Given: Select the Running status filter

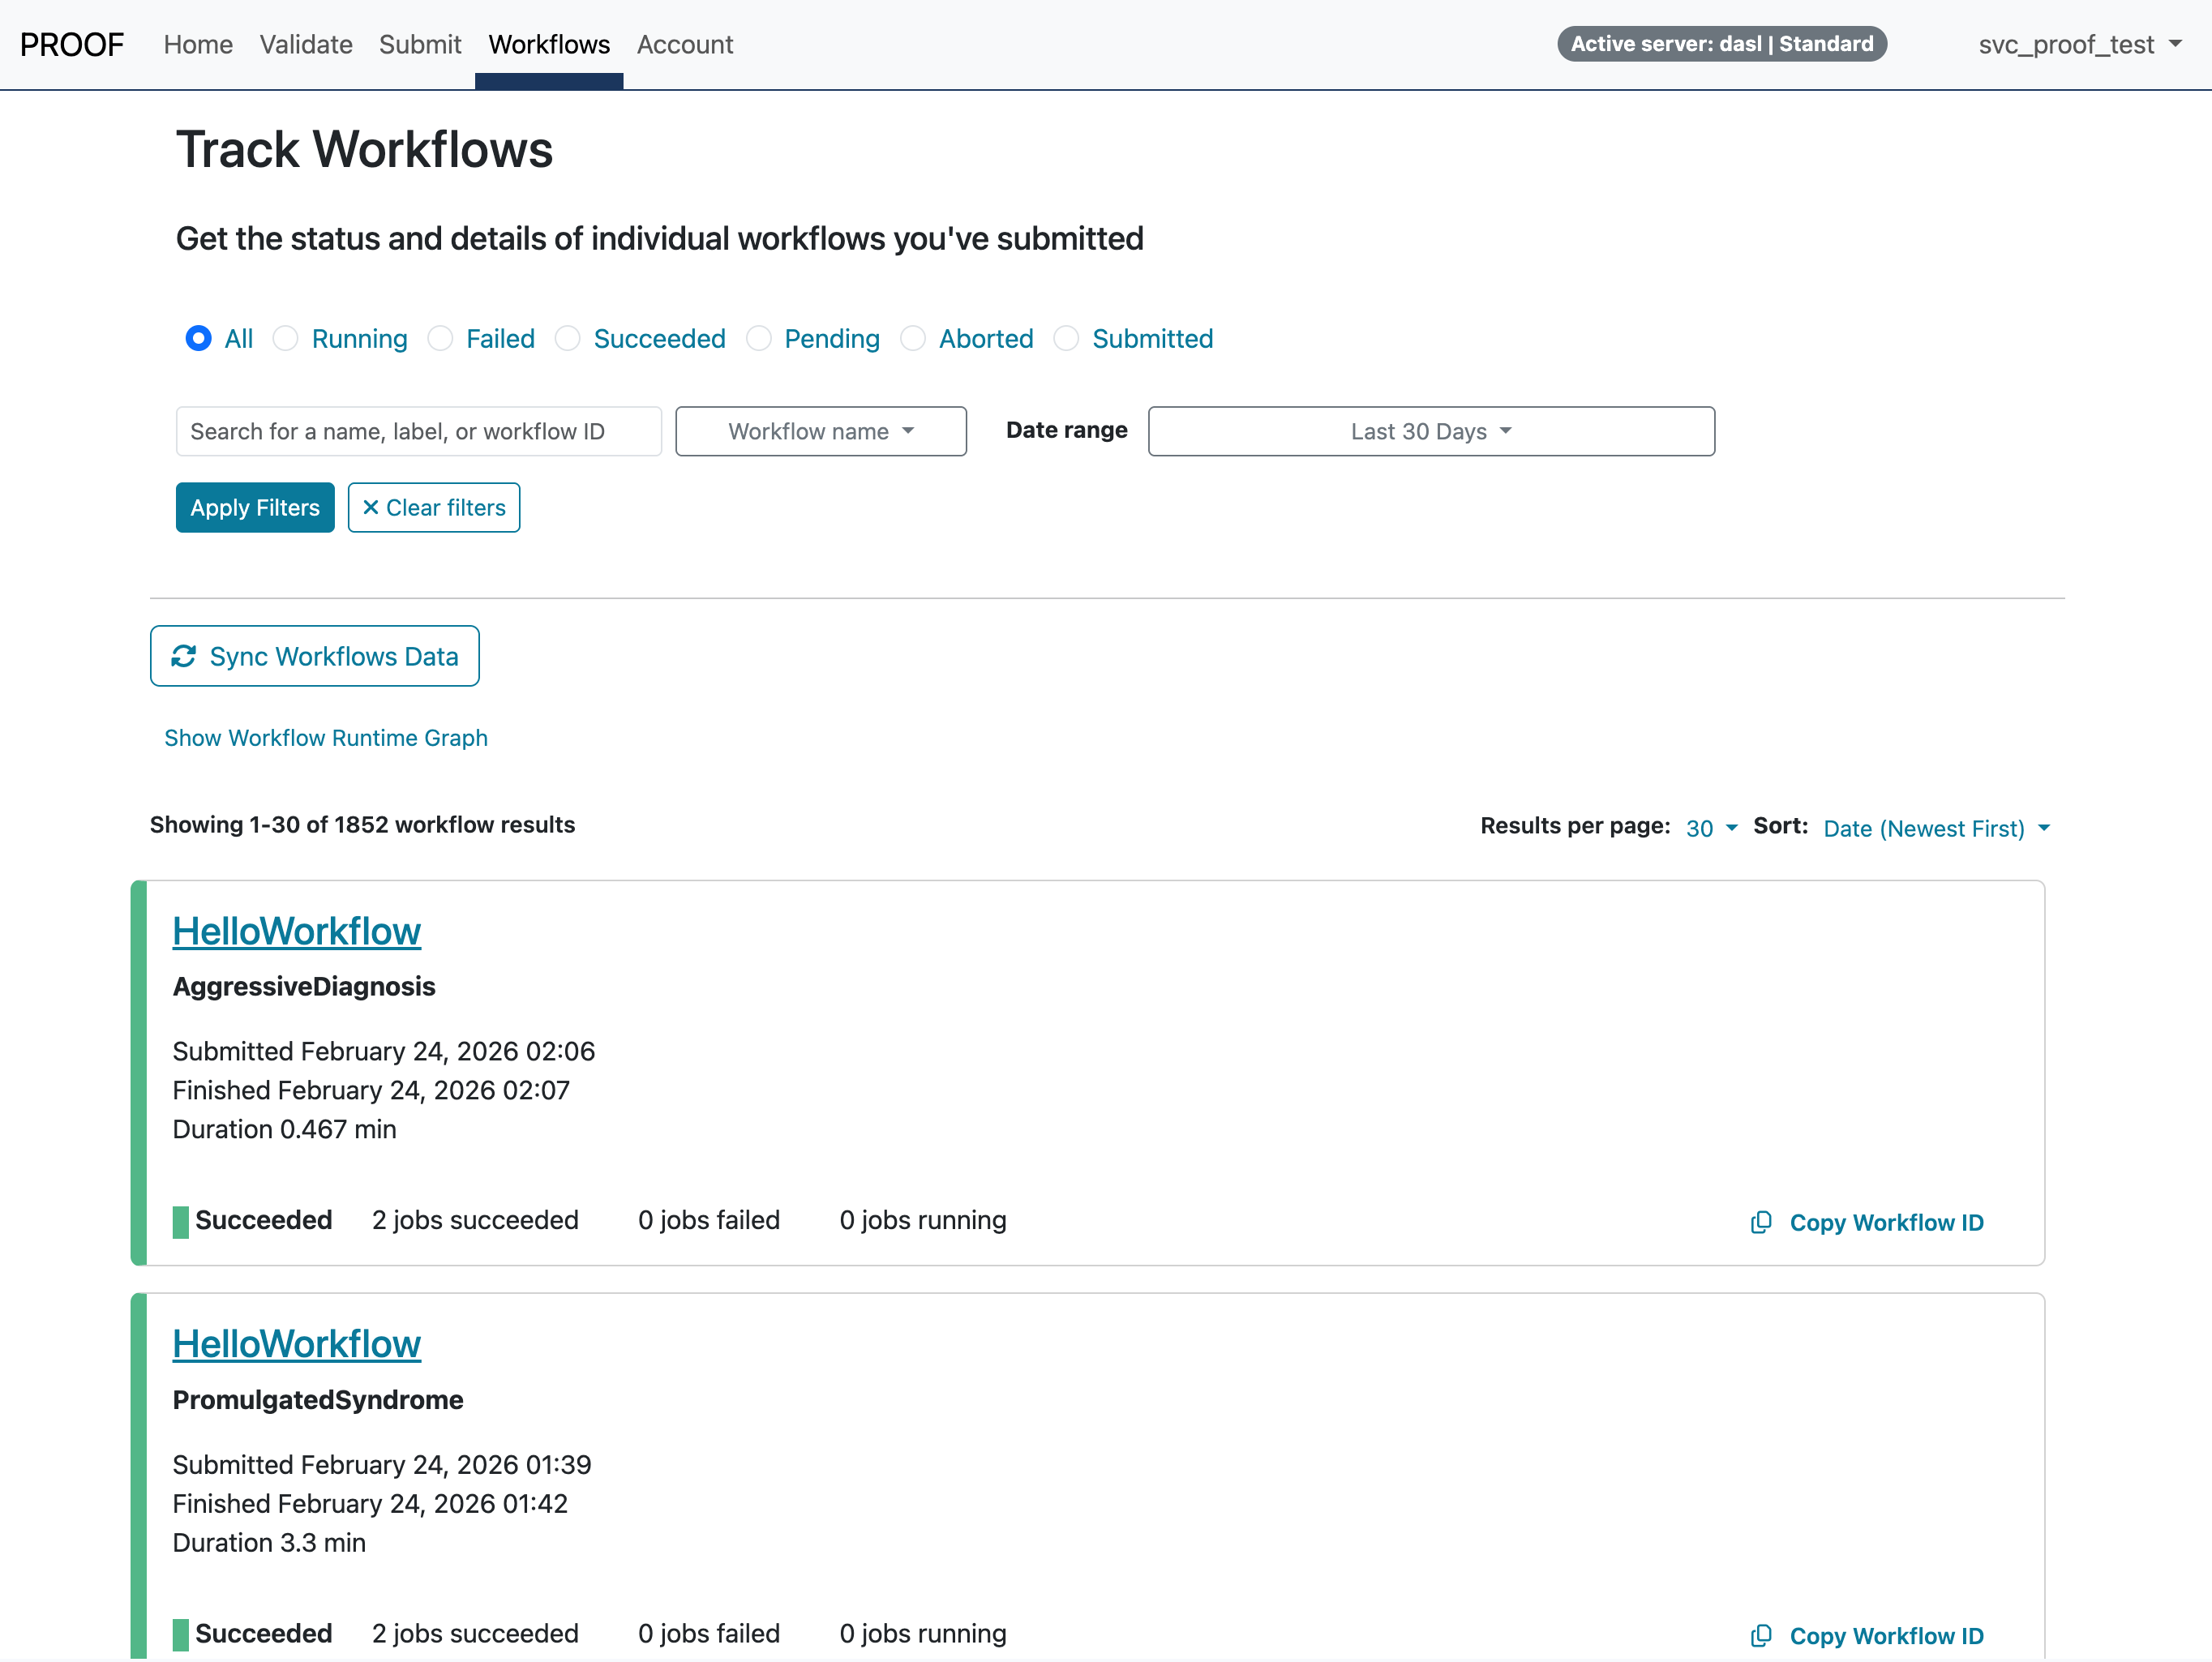Looking at the screenshot, I should coord(286,338).
